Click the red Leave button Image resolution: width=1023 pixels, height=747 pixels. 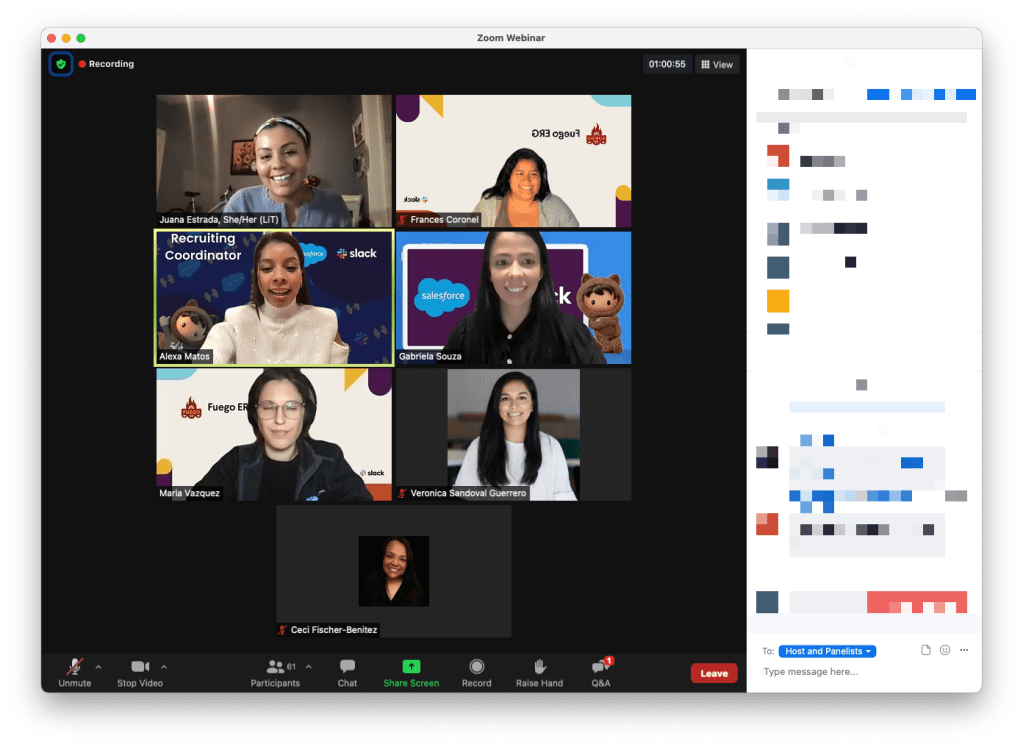714,673
